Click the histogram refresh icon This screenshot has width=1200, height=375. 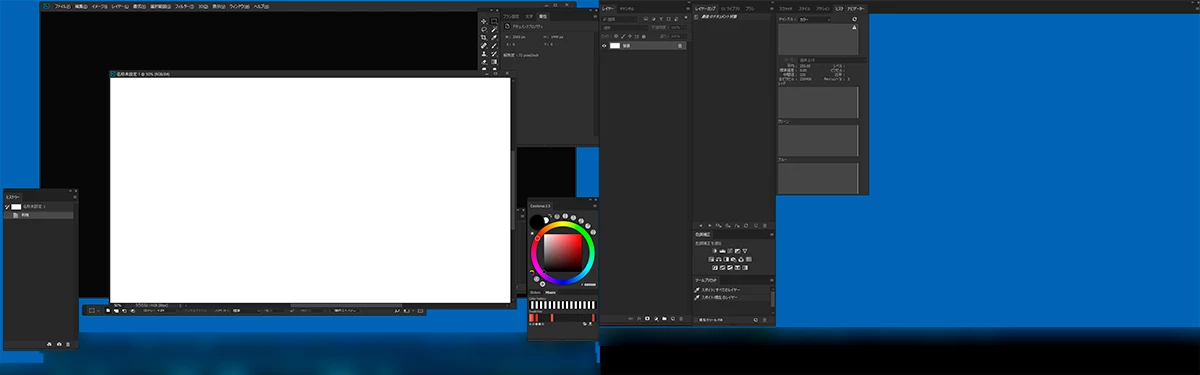[x=855, y=19]
